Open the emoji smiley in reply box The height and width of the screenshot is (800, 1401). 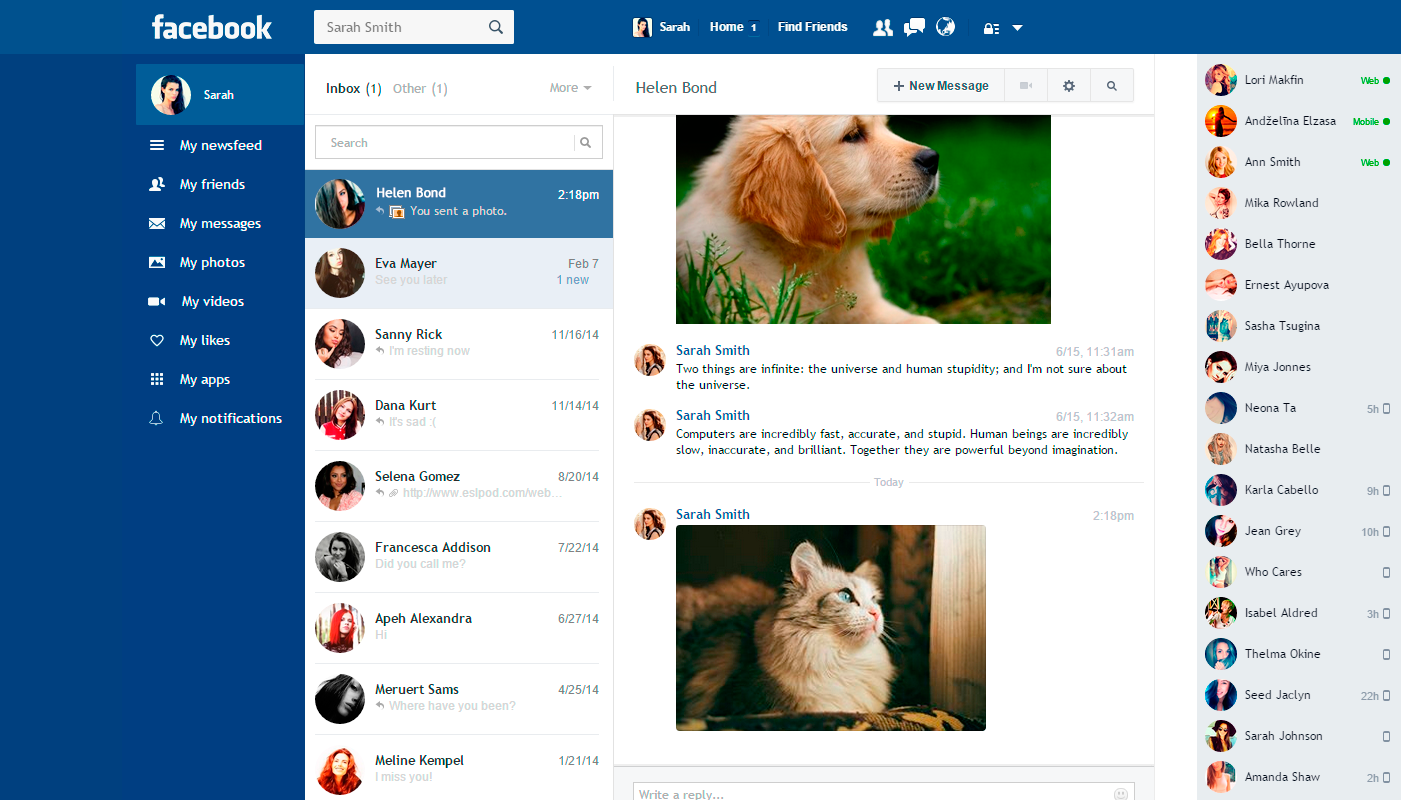(1121, 794)
